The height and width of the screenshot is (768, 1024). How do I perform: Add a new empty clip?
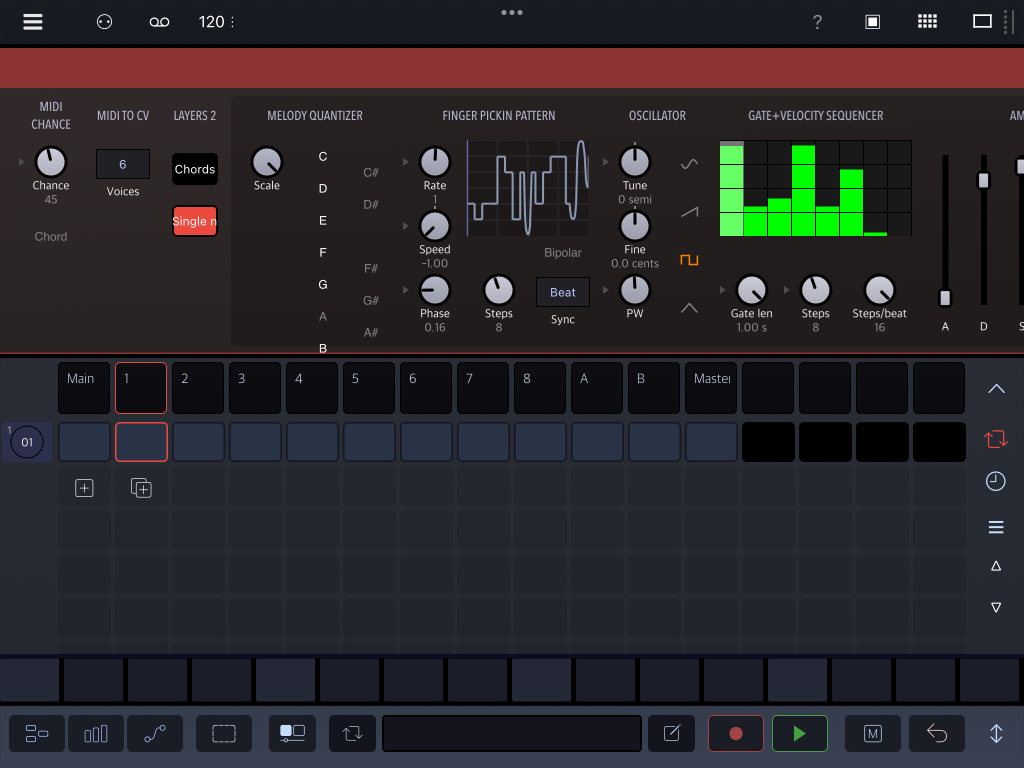click(x=84, y=488)
